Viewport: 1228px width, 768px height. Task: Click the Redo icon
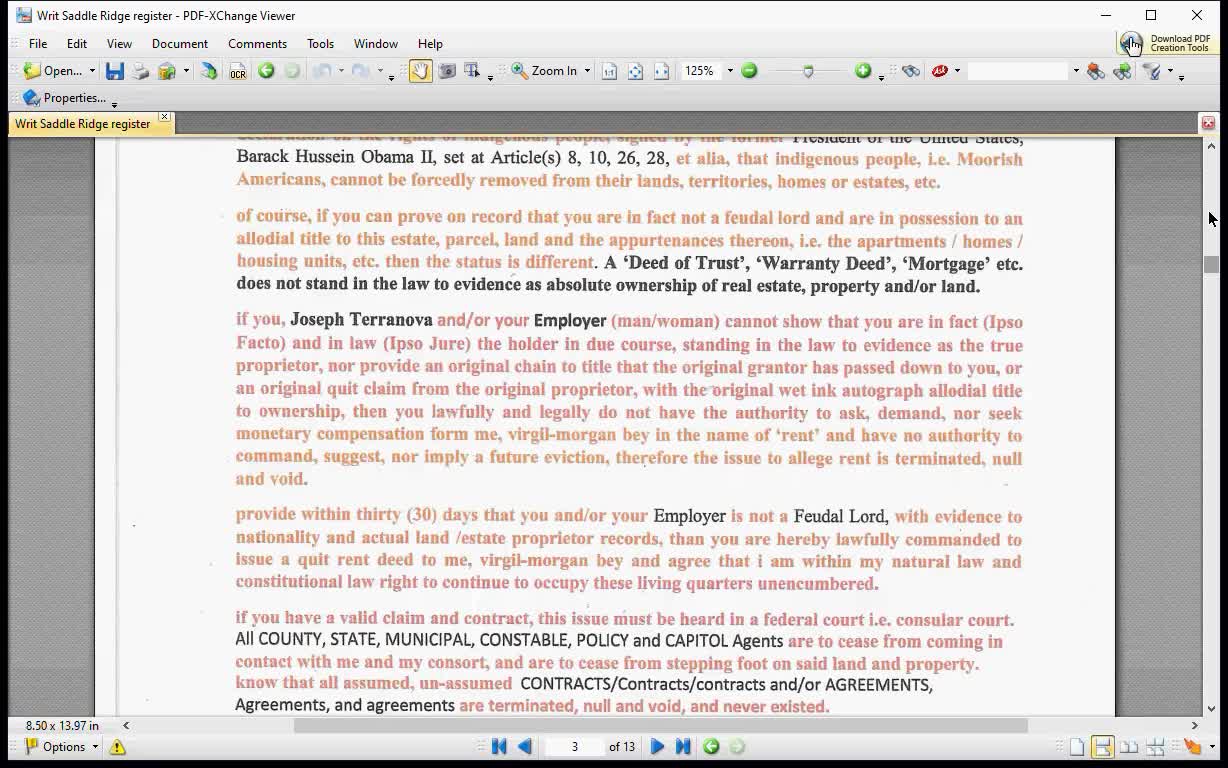[361, 71]
